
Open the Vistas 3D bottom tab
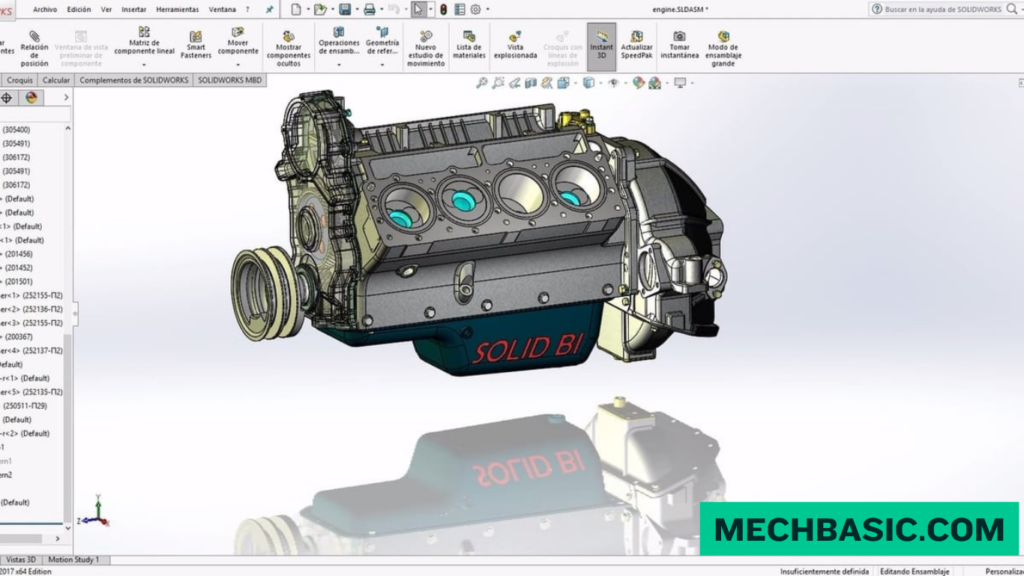21,560
